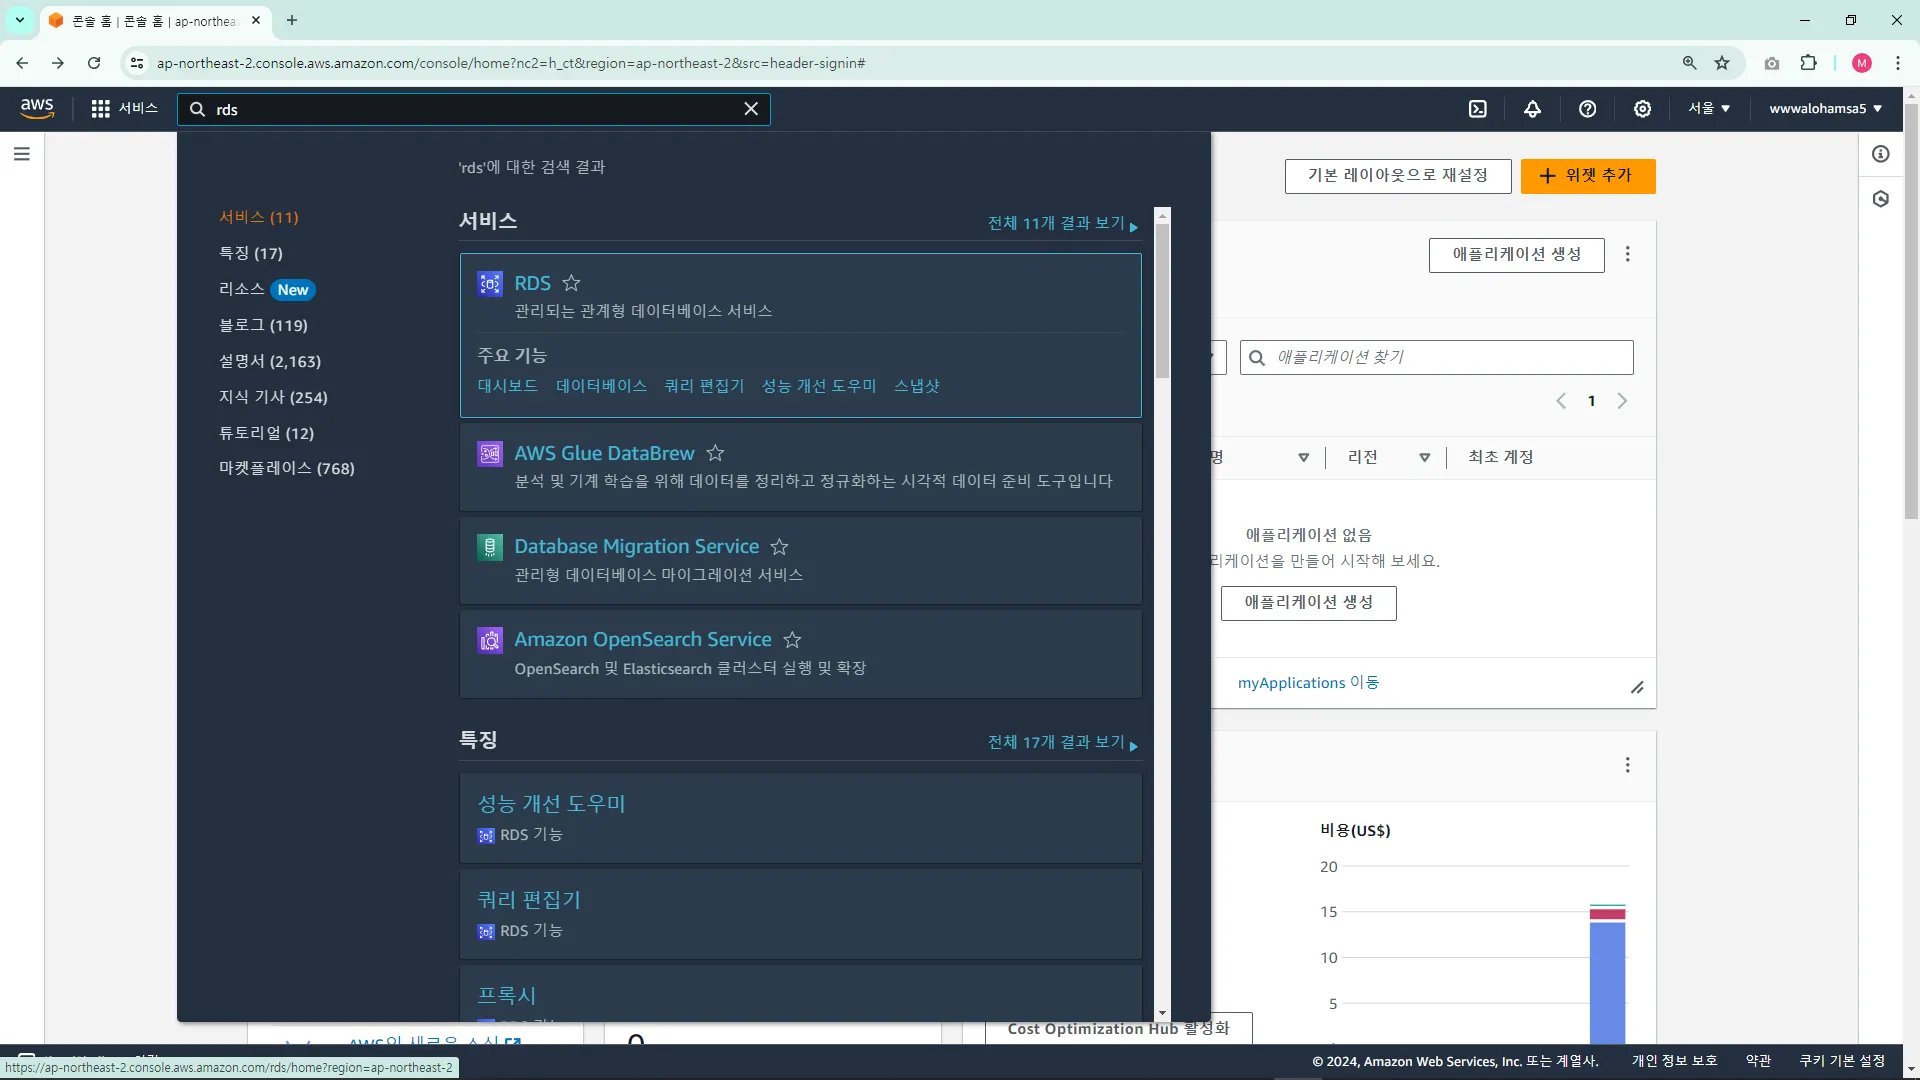Image resolution: width=1920 pixels, height=1080 pixels.
Task: Expand the left navigation hamburger menu
Action: [x=22, y=154]
